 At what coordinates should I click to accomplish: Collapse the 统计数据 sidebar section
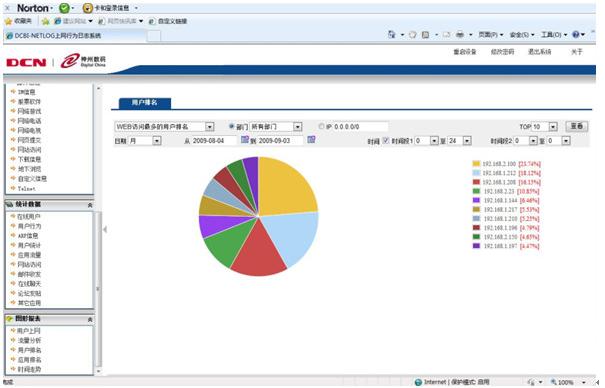click(x=90, y=205)
